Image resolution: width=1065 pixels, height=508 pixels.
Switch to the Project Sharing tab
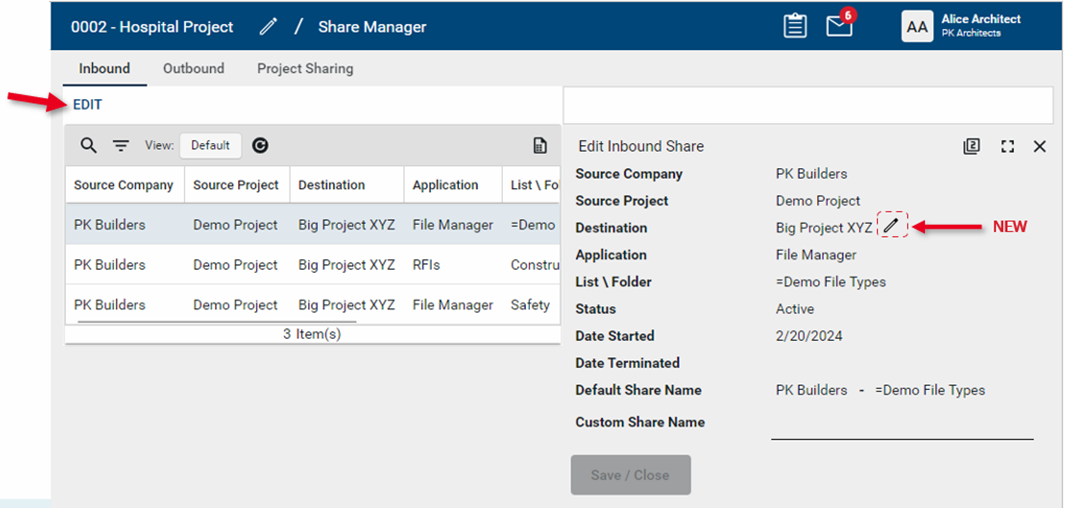[x=305, y=69]
